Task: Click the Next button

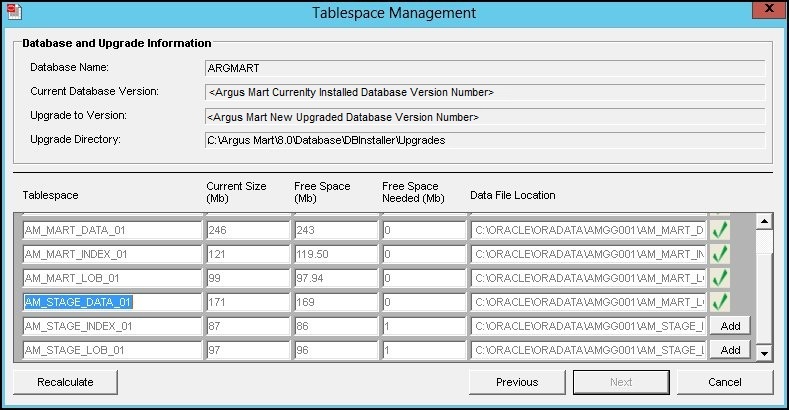Action: (x=621, y=382)
